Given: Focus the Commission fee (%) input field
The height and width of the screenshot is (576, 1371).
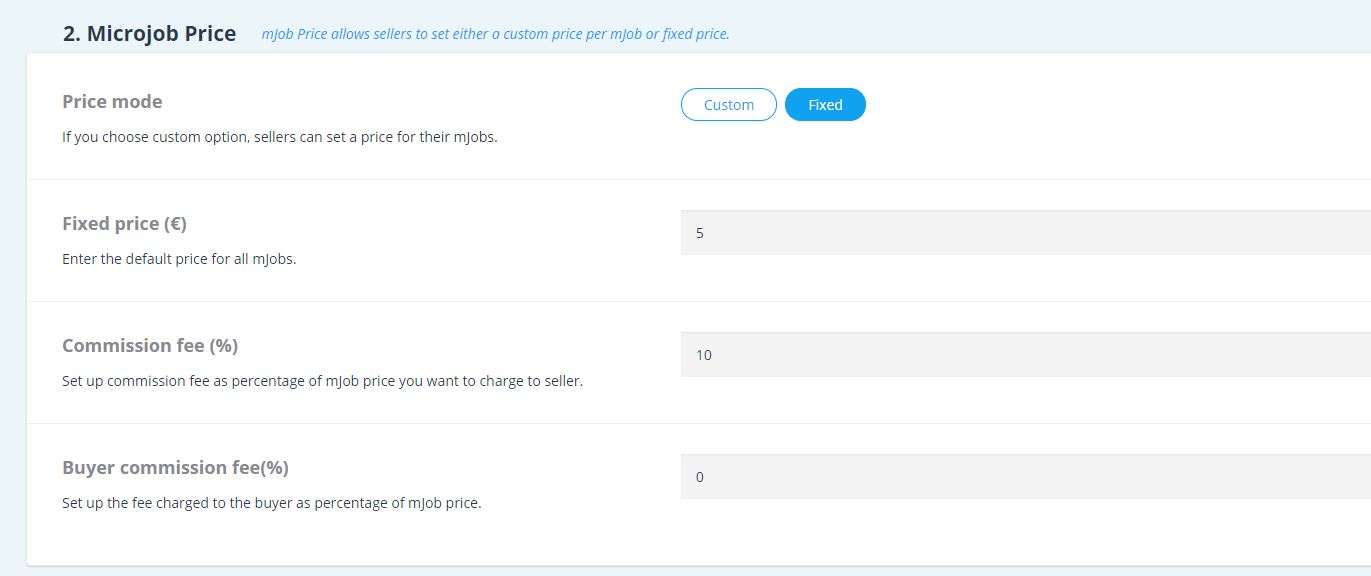Looking at the screenshot, I should click(x=1025, y=355).
